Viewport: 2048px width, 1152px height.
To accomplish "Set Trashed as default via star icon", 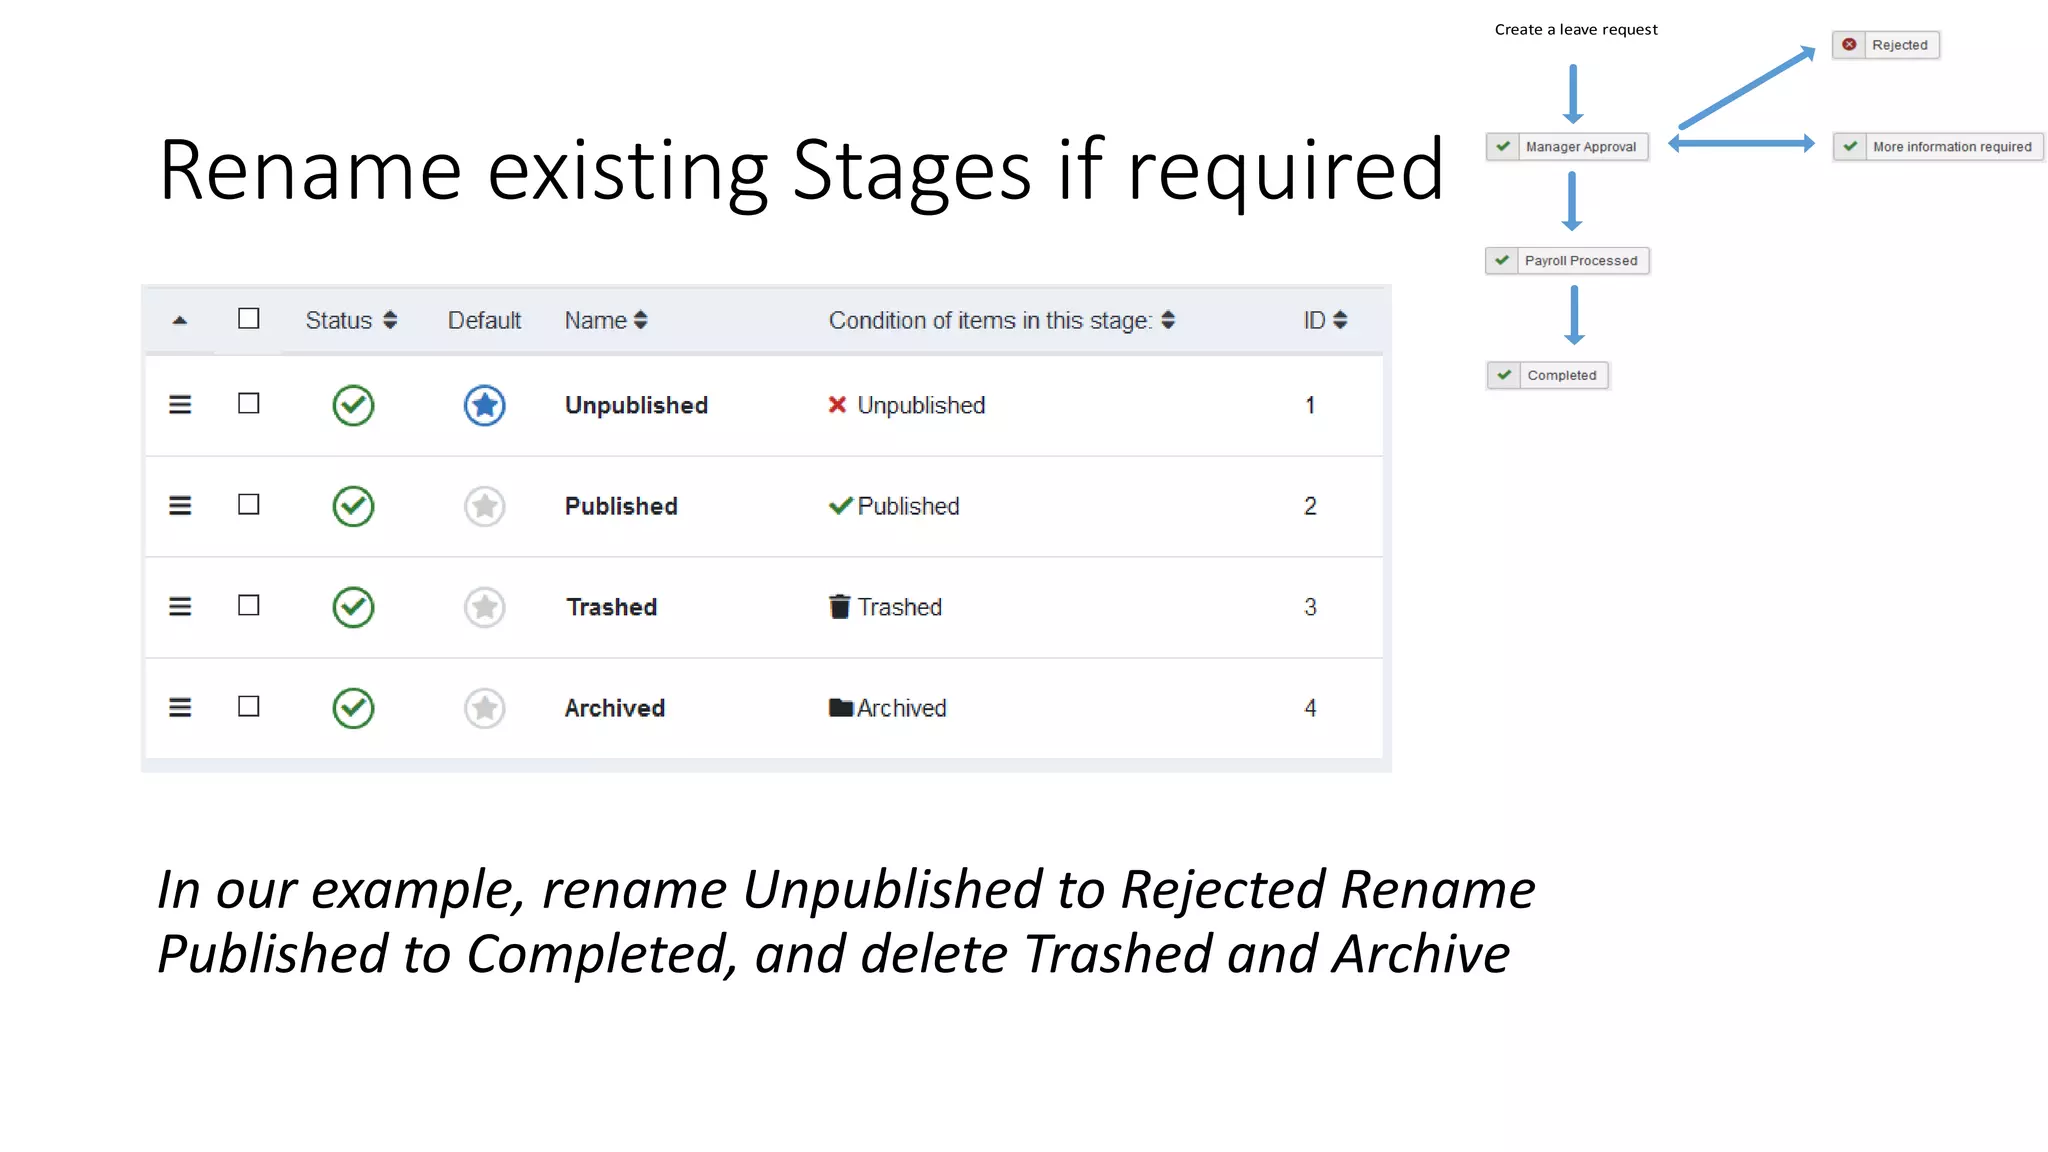I will (485, 607).
